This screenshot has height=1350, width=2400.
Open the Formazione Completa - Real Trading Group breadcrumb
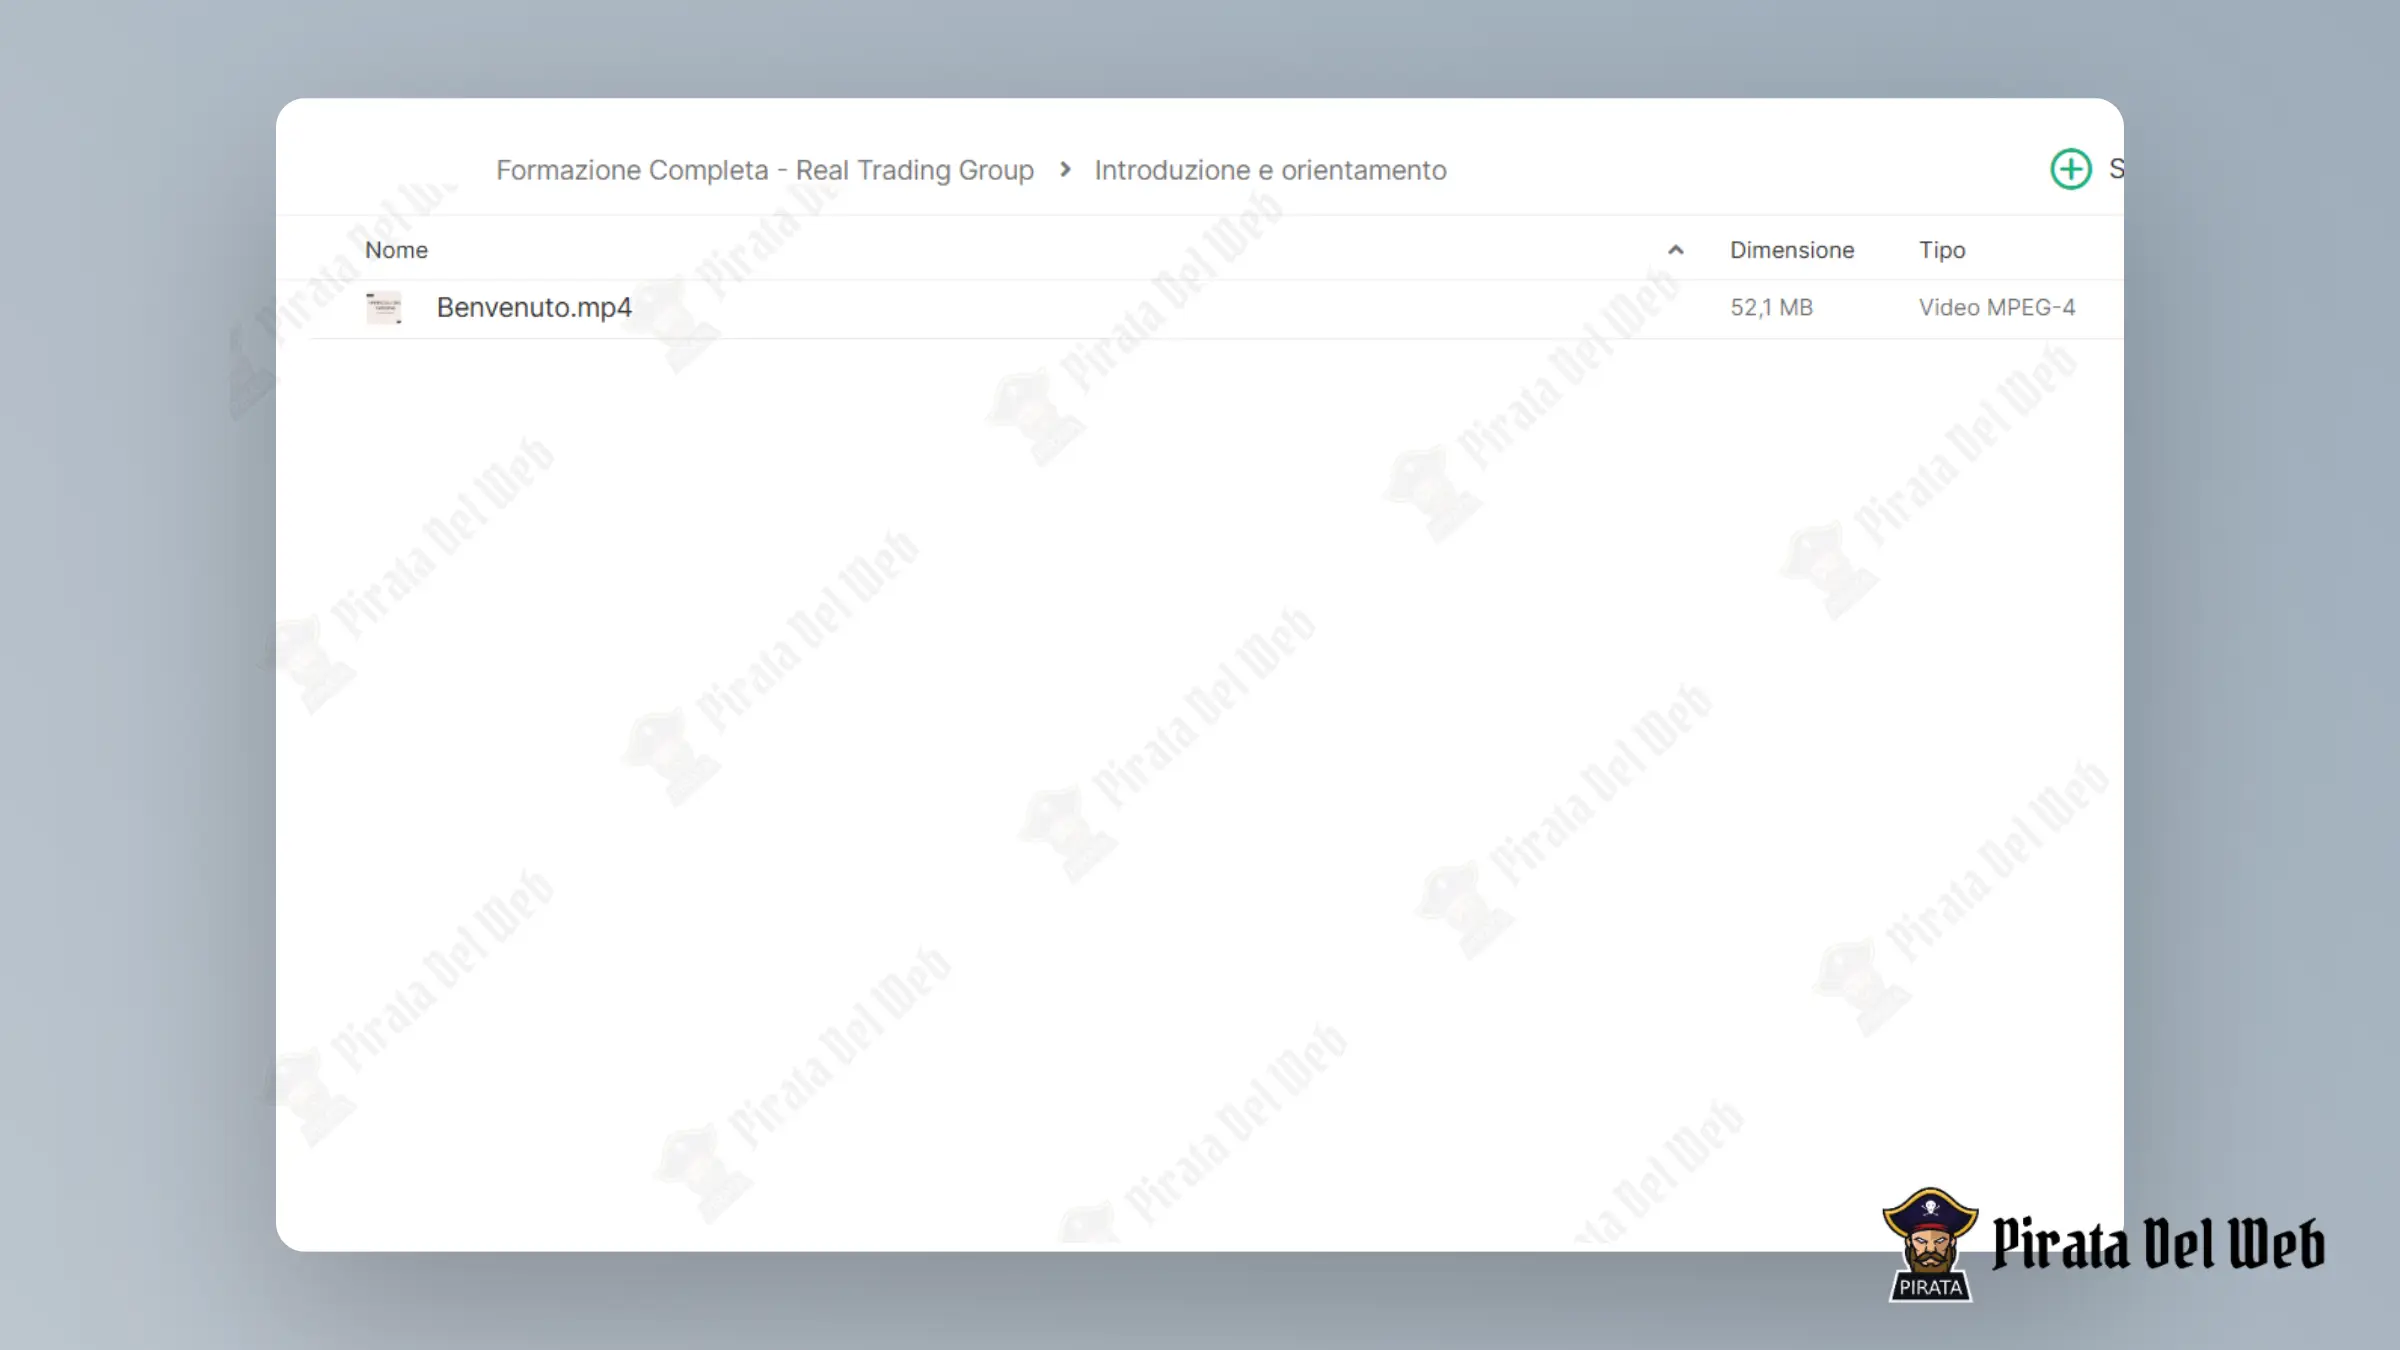[765, 170]
